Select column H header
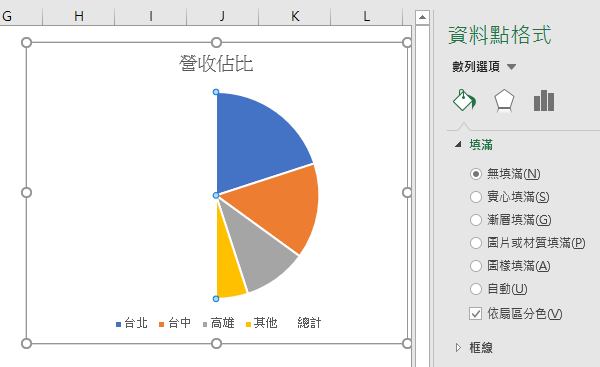 [78, 16]
